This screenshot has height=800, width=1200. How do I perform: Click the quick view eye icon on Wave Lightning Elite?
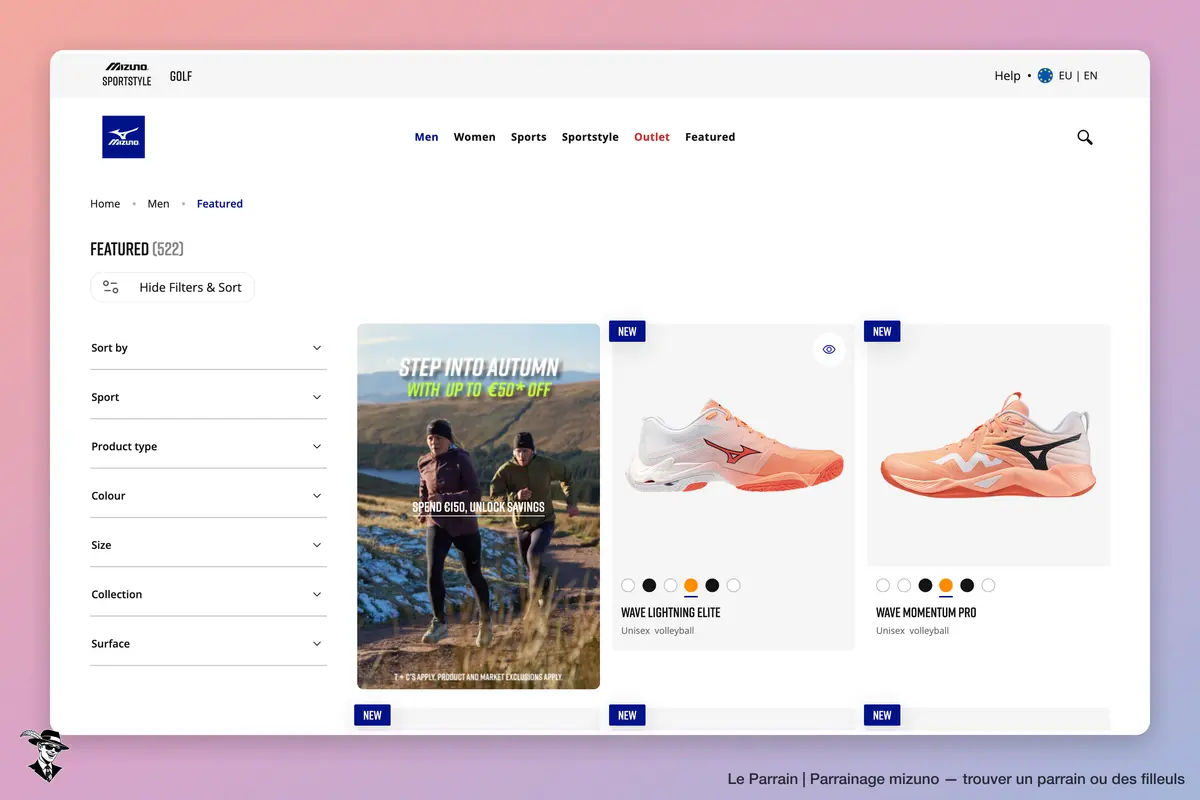pyautogui.click(x=829, y=350)
